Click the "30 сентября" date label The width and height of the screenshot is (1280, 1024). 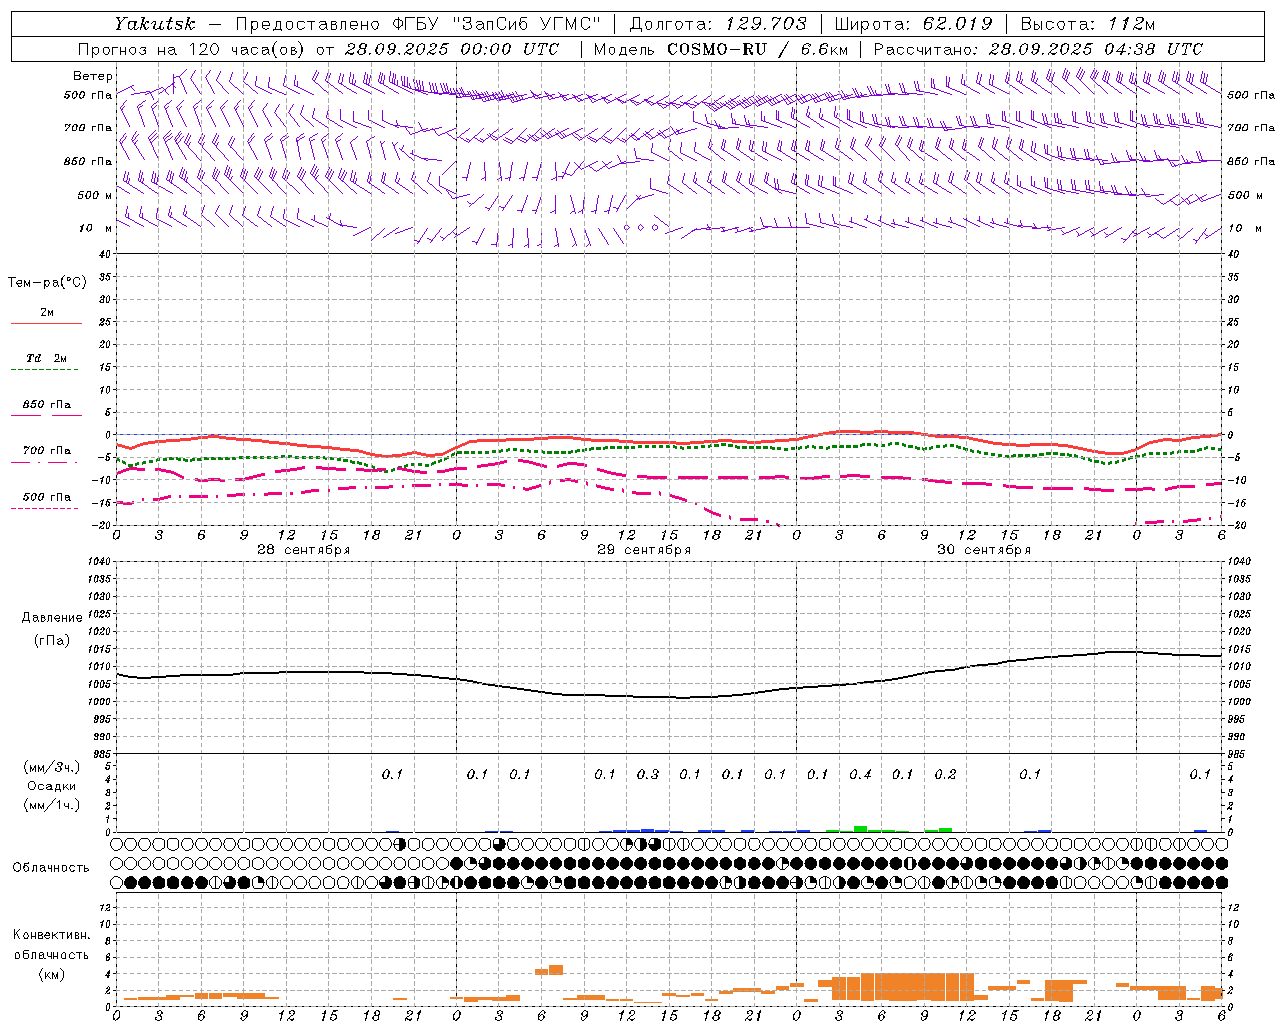tap(983, 550)
